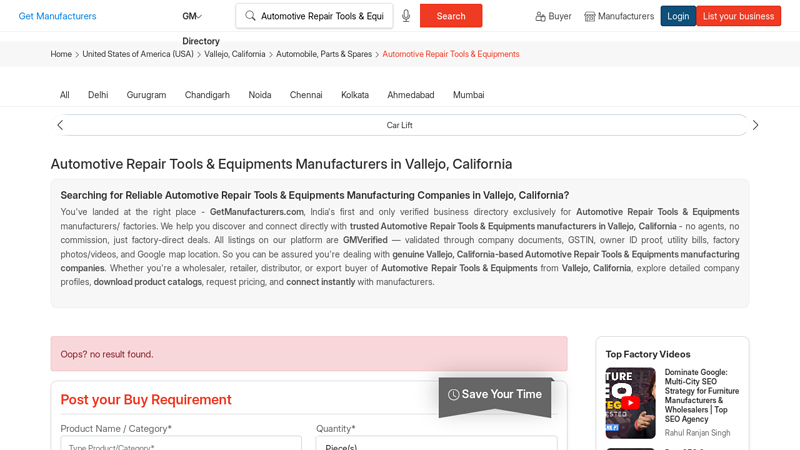The height and width of the screenshot is (450, 800).
Task: Select the Car Lift category item
Action: click(x=399, y=125)
